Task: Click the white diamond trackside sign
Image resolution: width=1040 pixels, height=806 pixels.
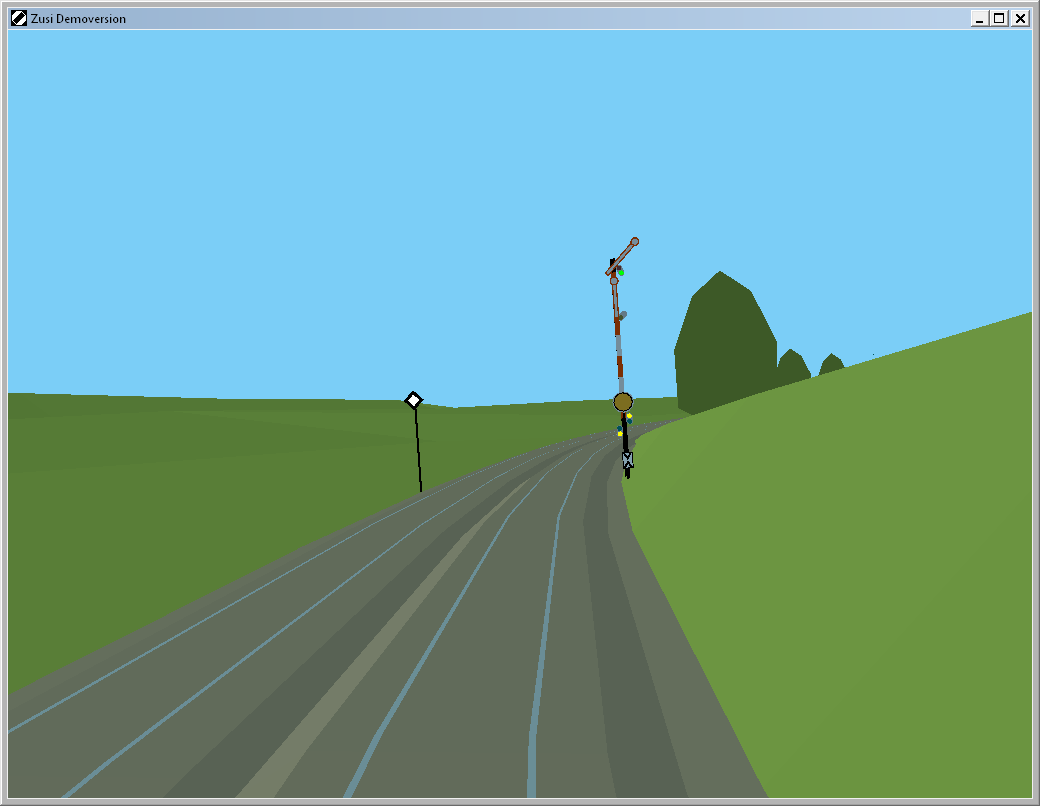Action: click(413, 400)
